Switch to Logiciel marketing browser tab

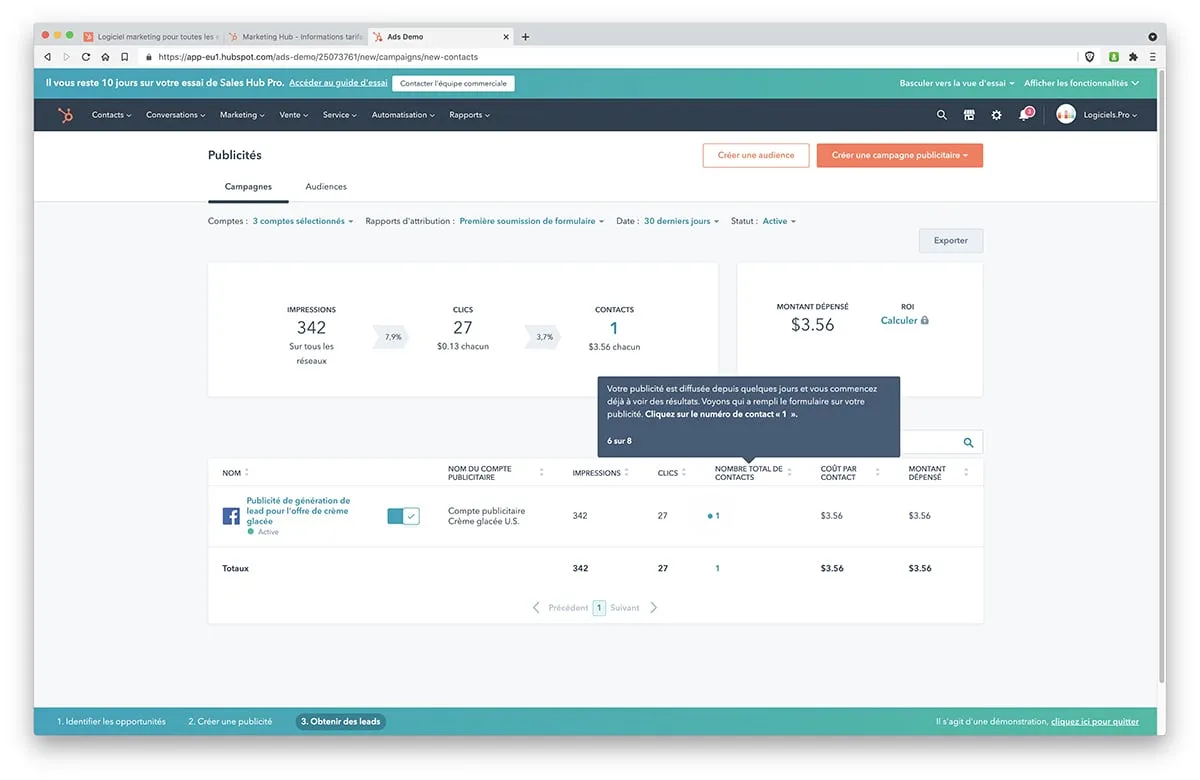tap(150, 37)
